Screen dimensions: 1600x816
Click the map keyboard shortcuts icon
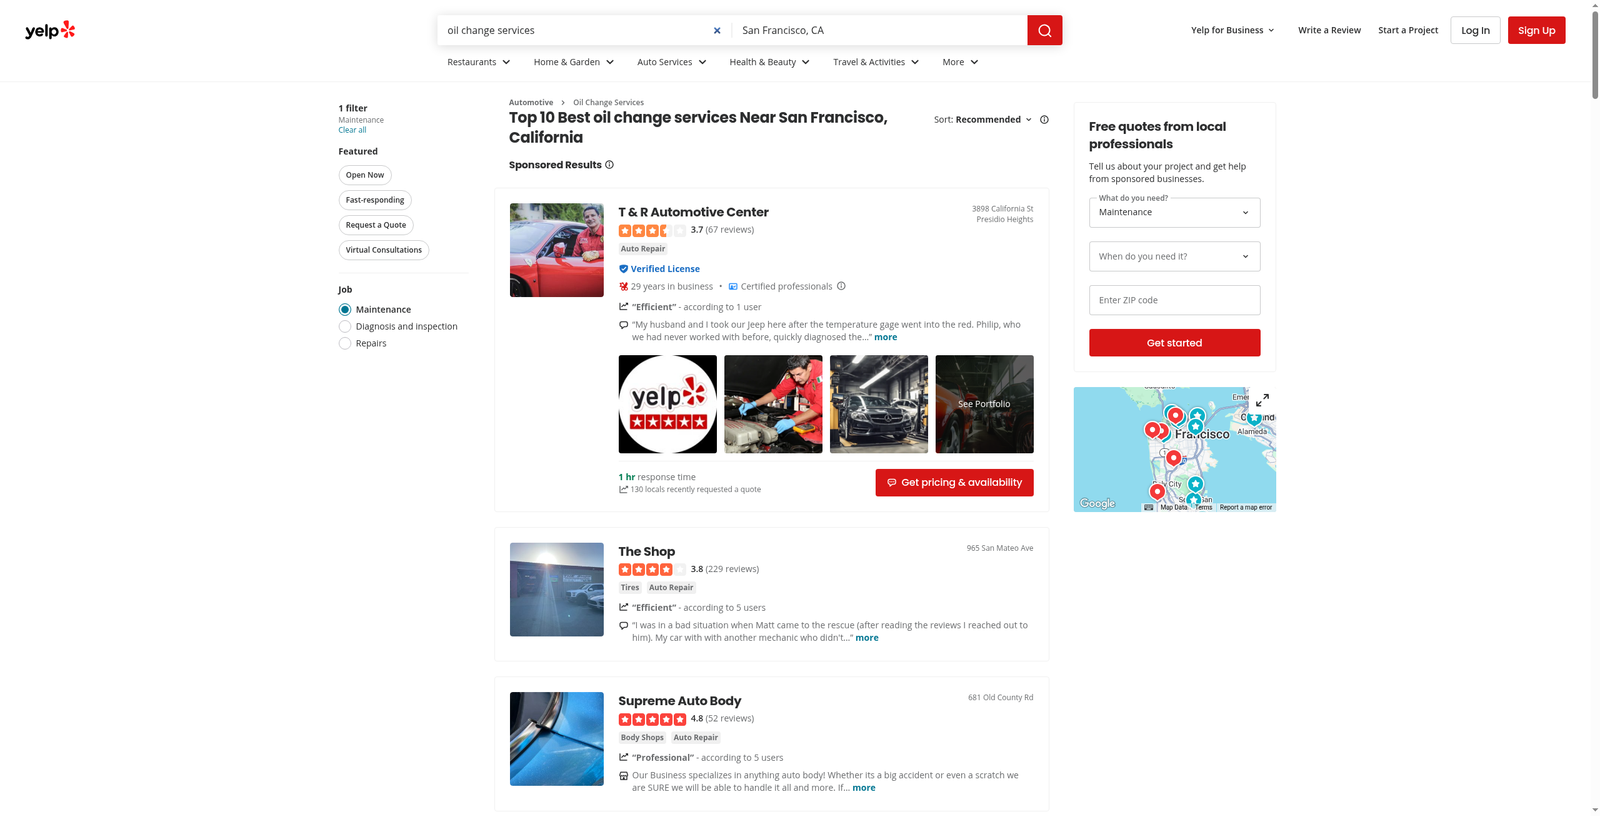click(x=1149, y=507)
